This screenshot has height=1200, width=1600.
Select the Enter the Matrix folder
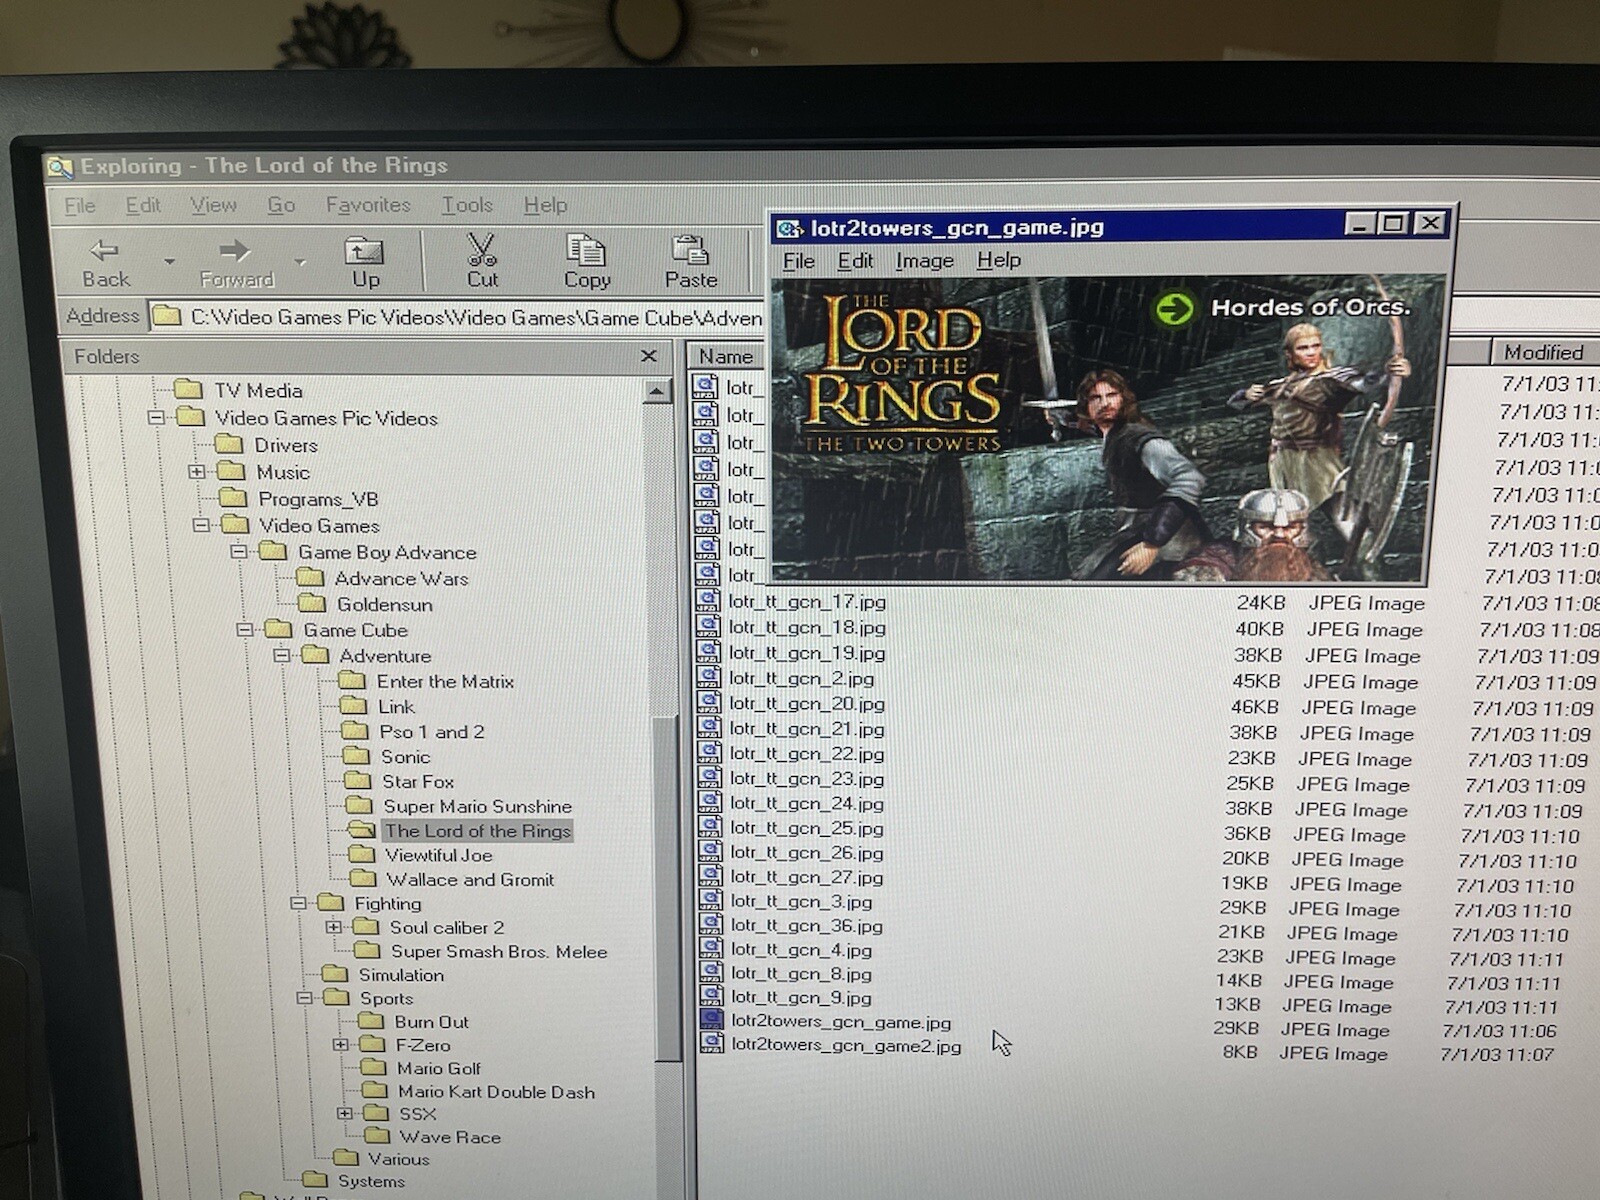445,681
